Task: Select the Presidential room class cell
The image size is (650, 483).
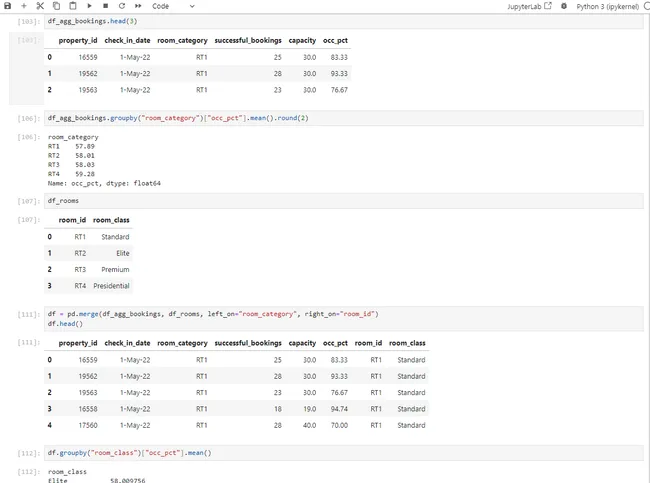Action: [x=111, y=286]
